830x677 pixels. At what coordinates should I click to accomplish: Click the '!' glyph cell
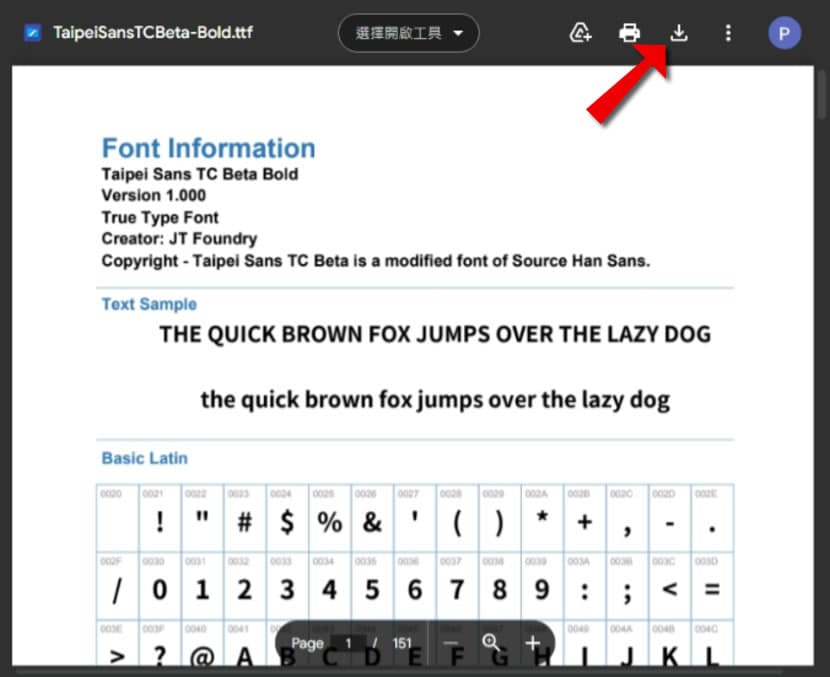tap(160, 518)
